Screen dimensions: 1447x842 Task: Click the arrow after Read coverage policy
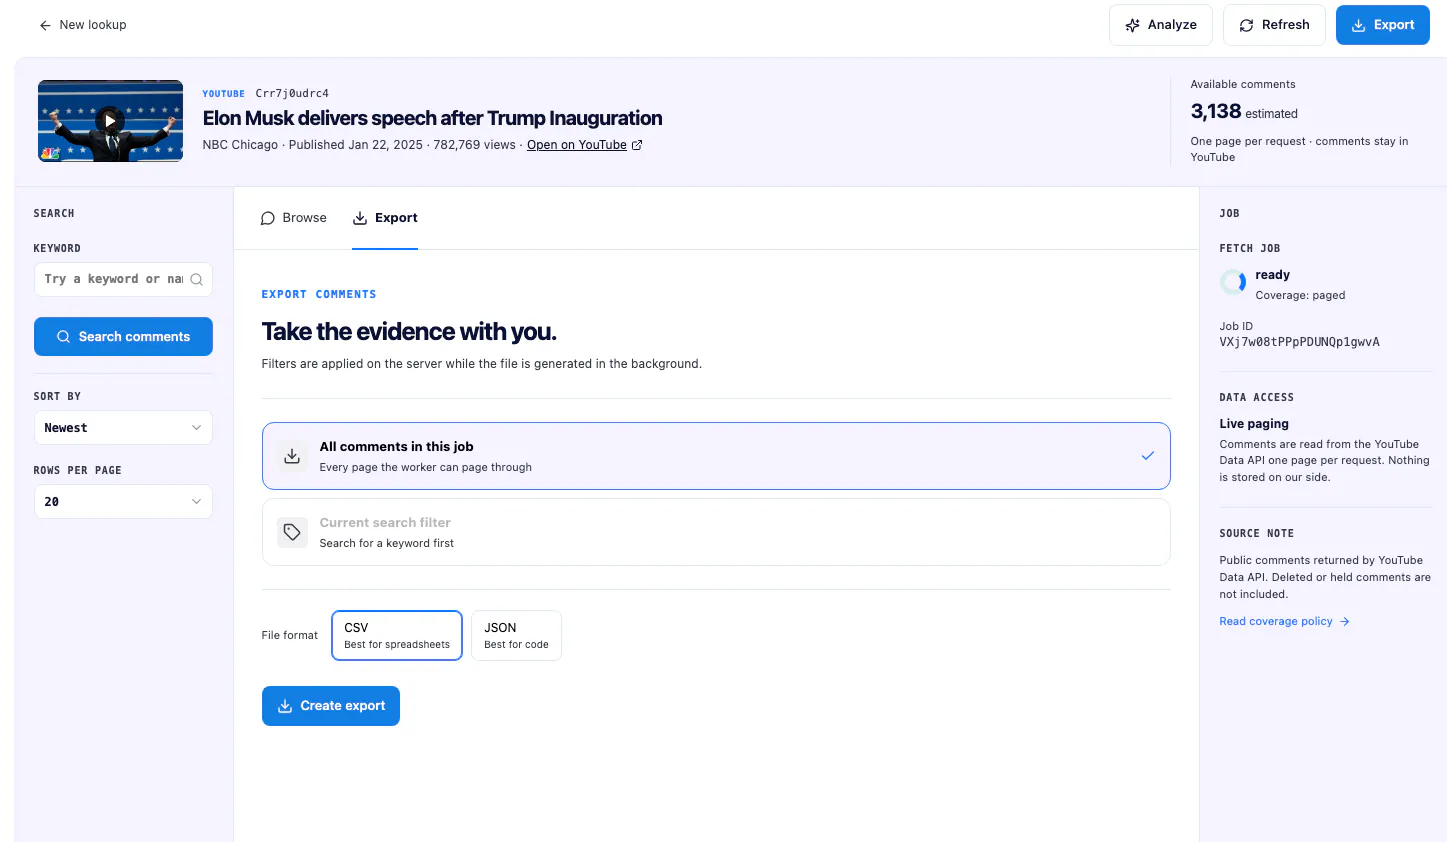pos(1345,622)
